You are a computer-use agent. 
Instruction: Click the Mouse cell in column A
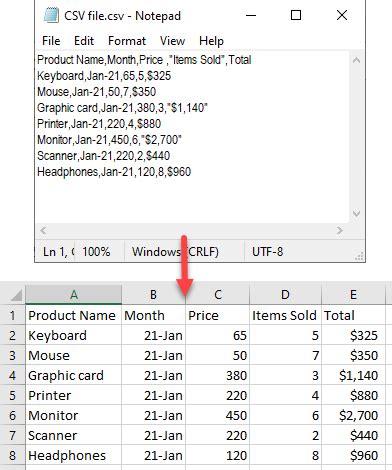tap(74, 355)
